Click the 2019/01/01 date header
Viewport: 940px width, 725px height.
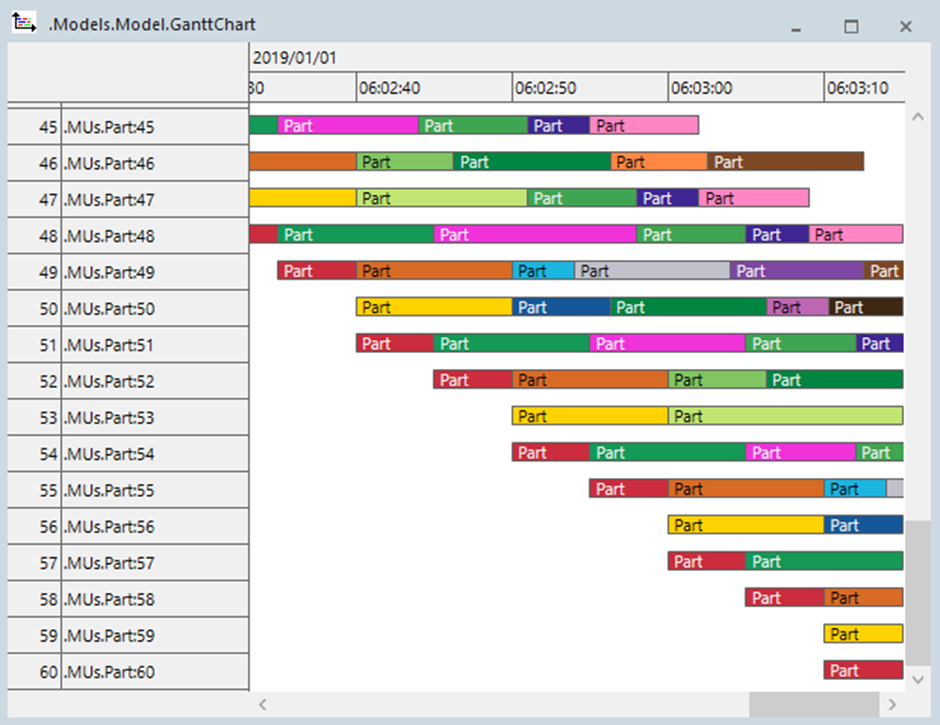tap(294, 58)
